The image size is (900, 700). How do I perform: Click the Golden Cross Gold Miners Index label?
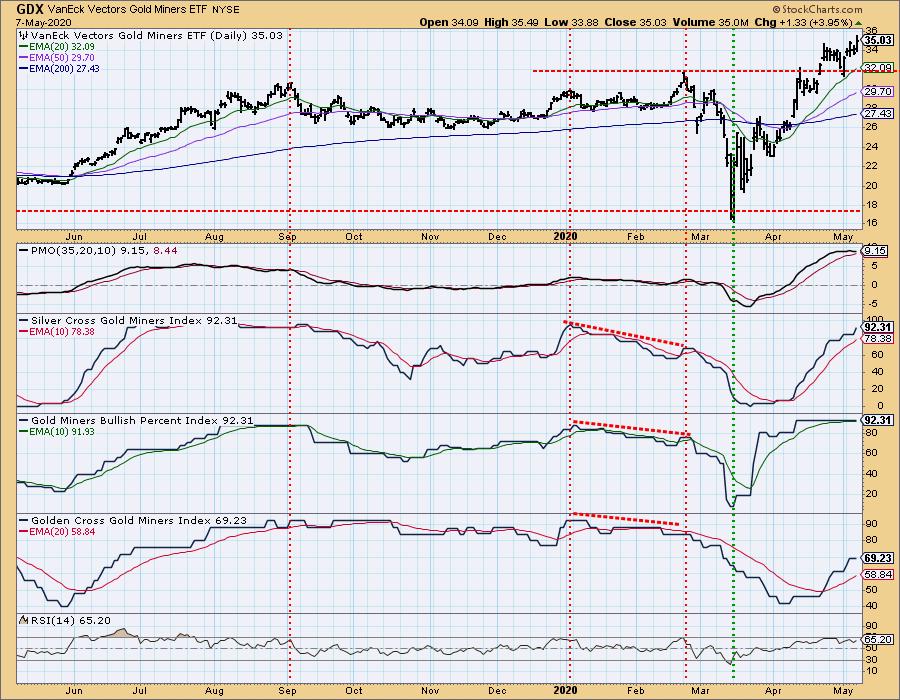(x=134, y=520)
